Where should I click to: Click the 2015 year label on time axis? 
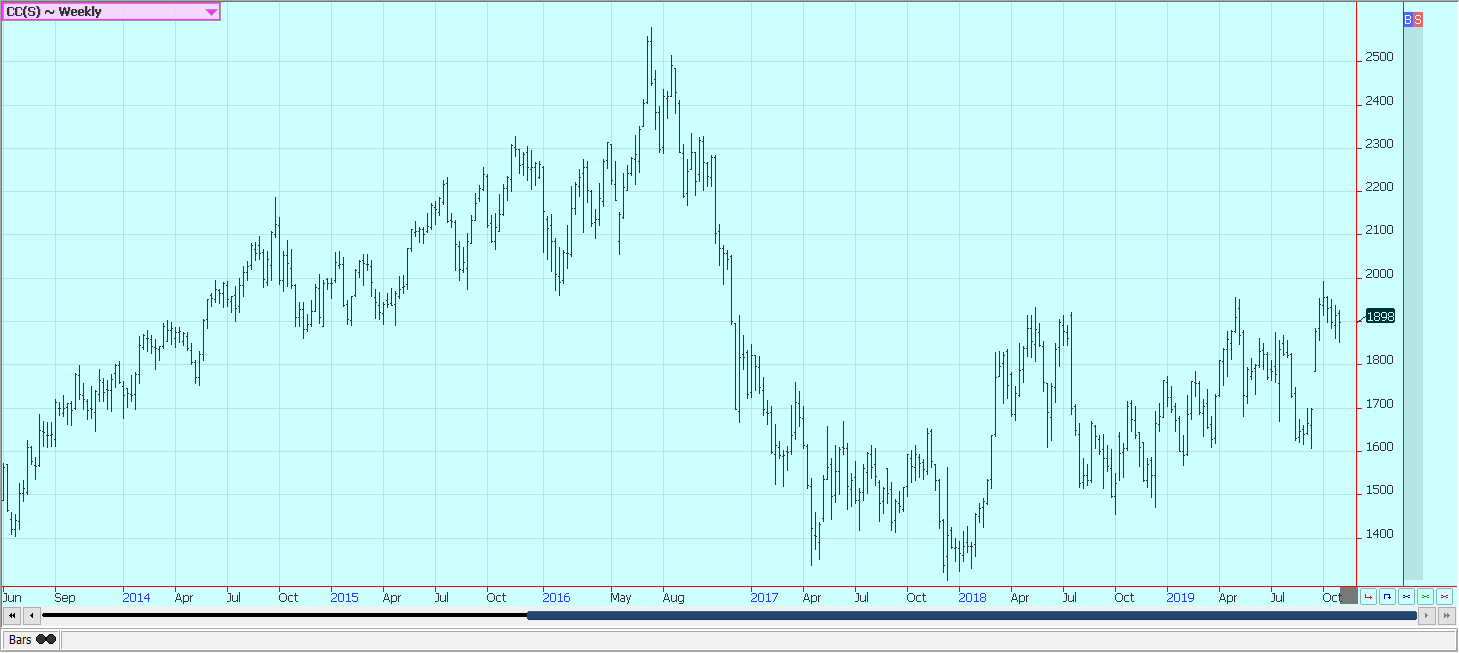344,598
